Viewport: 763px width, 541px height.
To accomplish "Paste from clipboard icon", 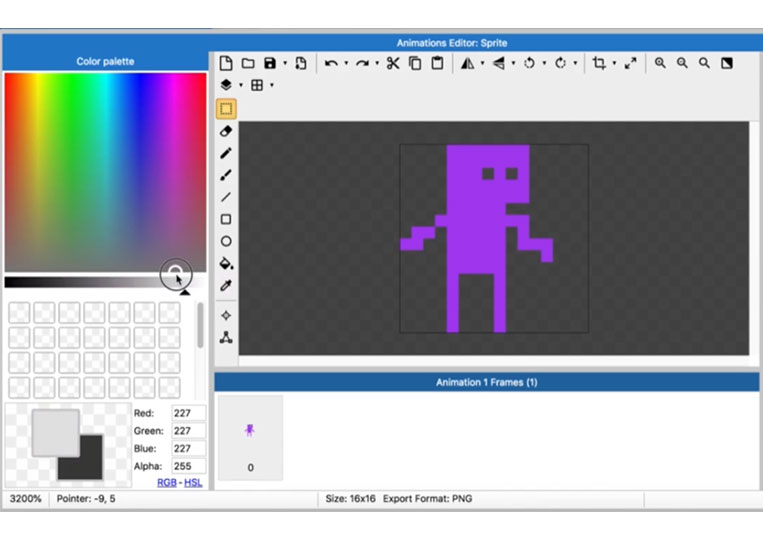I will tap(437, 63).
